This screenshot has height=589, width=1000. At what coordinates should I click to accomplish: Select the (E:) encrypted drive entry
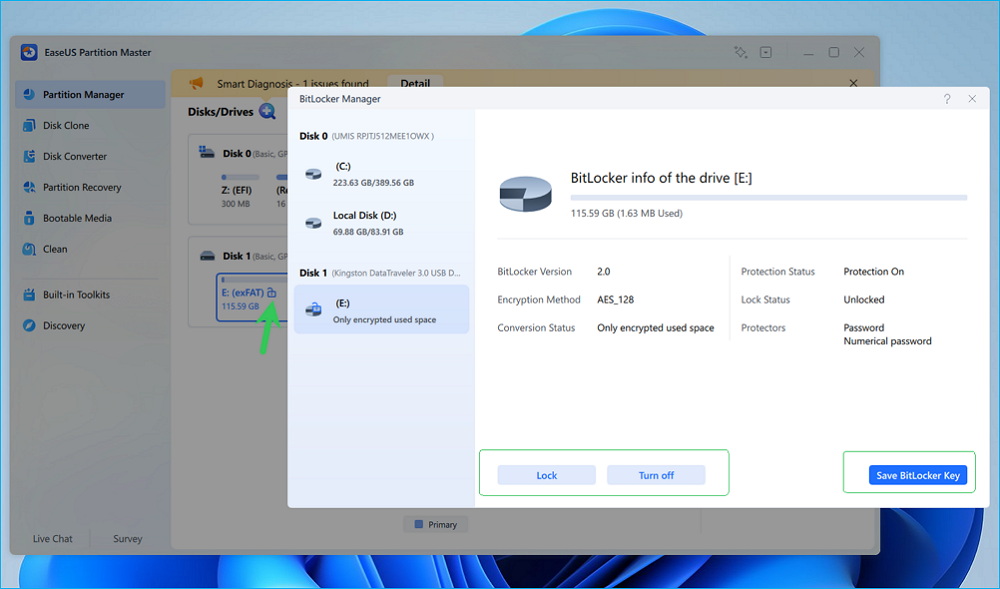[x=381, y=310]
